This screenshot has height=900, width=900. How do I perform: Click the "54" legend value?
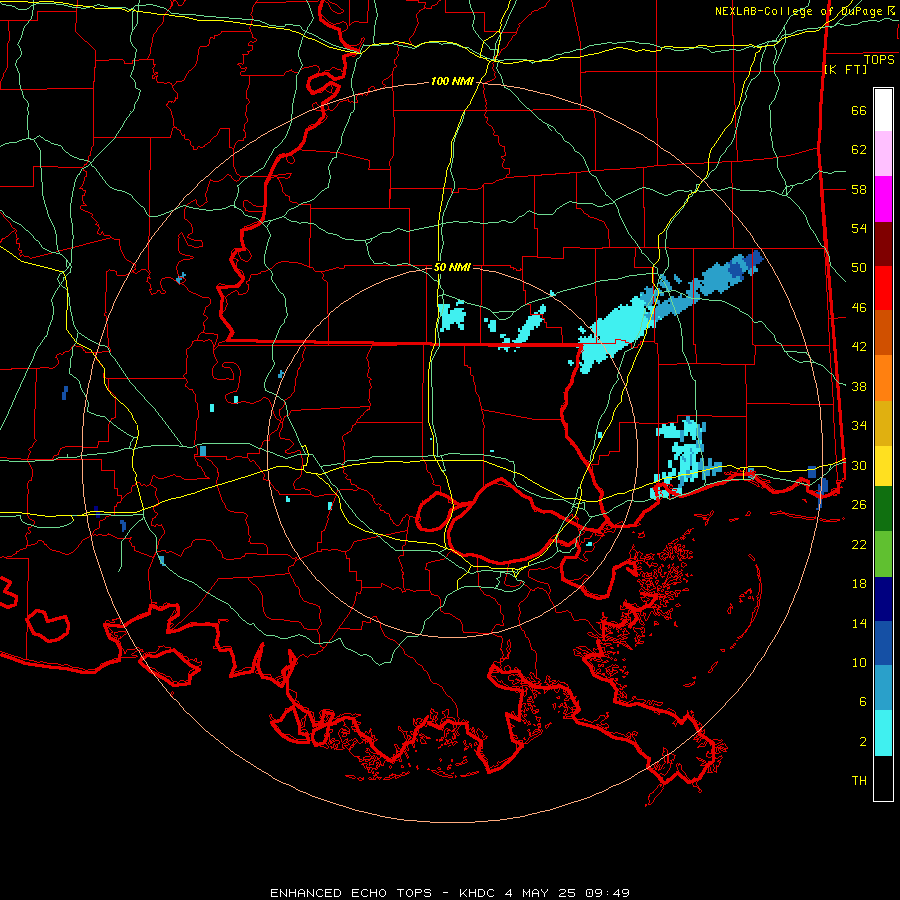click(x=859, y=228)
